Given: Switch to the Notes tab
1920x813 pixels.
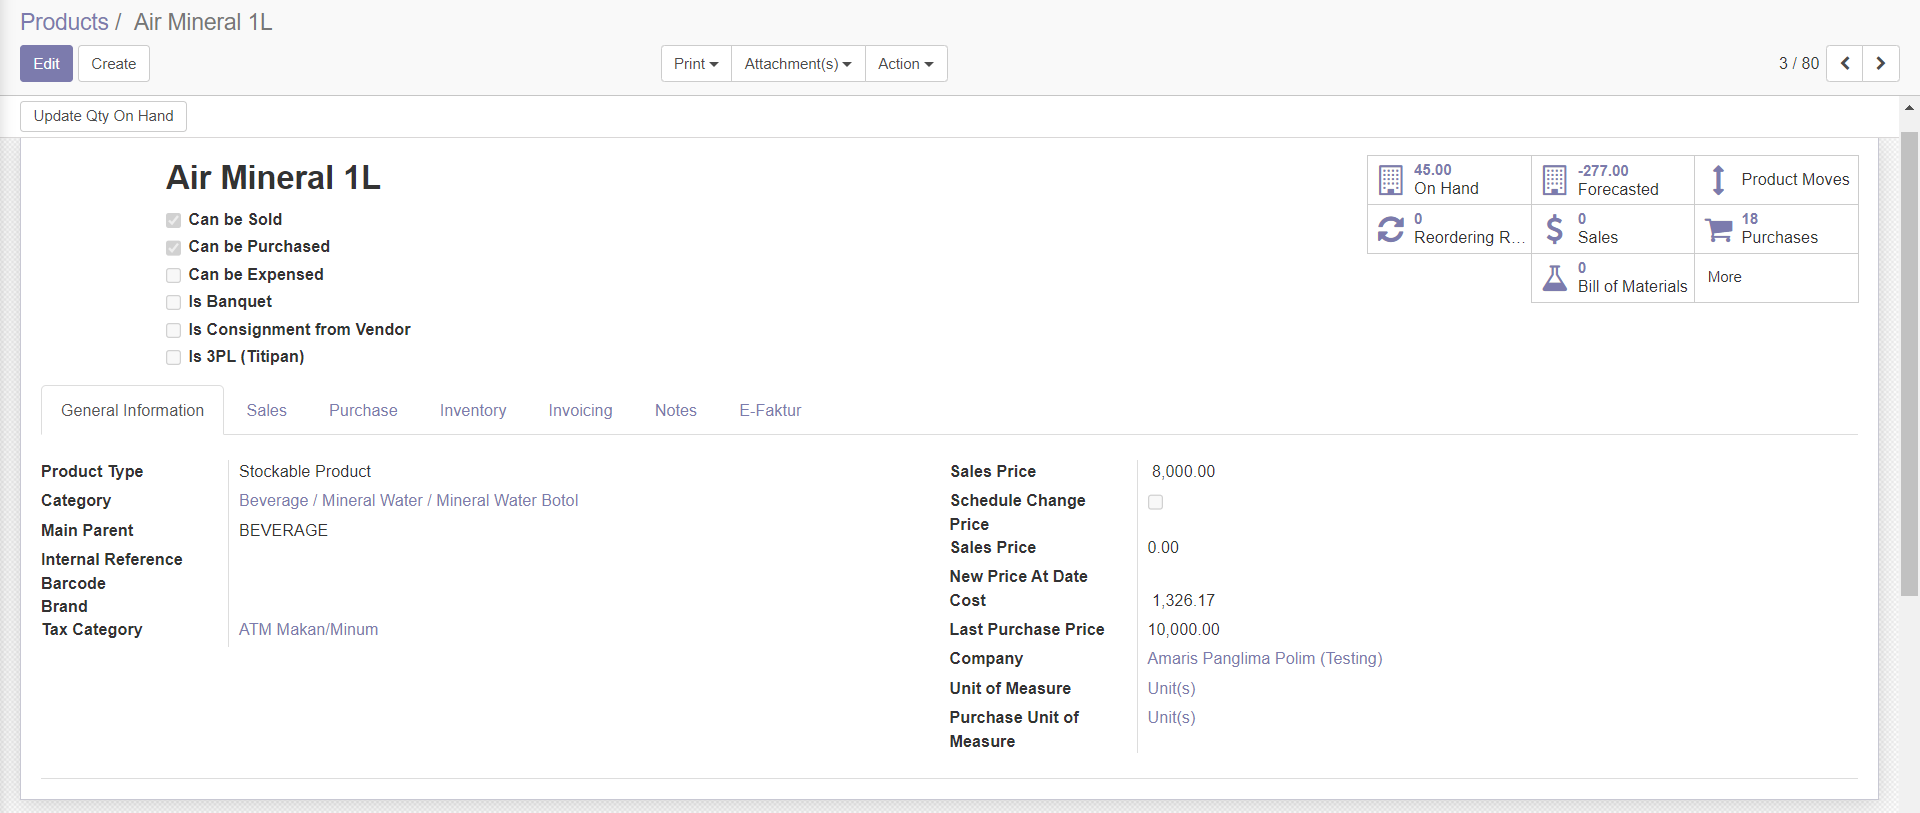Looking at the screenshot, I should click(676, 410).
